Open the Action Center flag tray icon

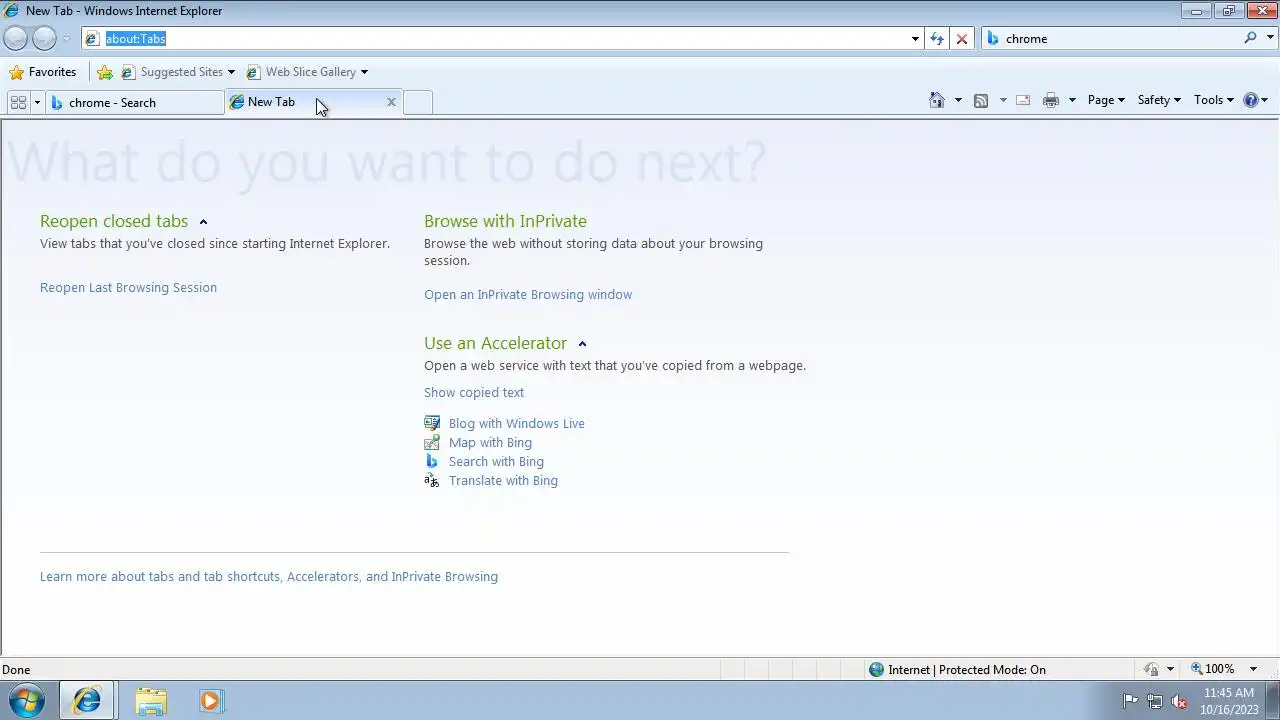tap(1130, 701)
